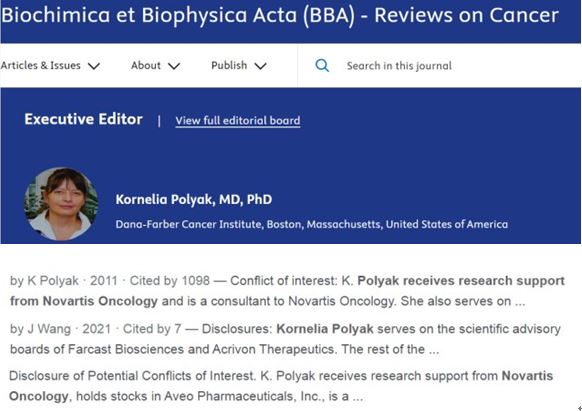
Task: Click the J Wang 2021 disclosure snippet
Action: 285,339
